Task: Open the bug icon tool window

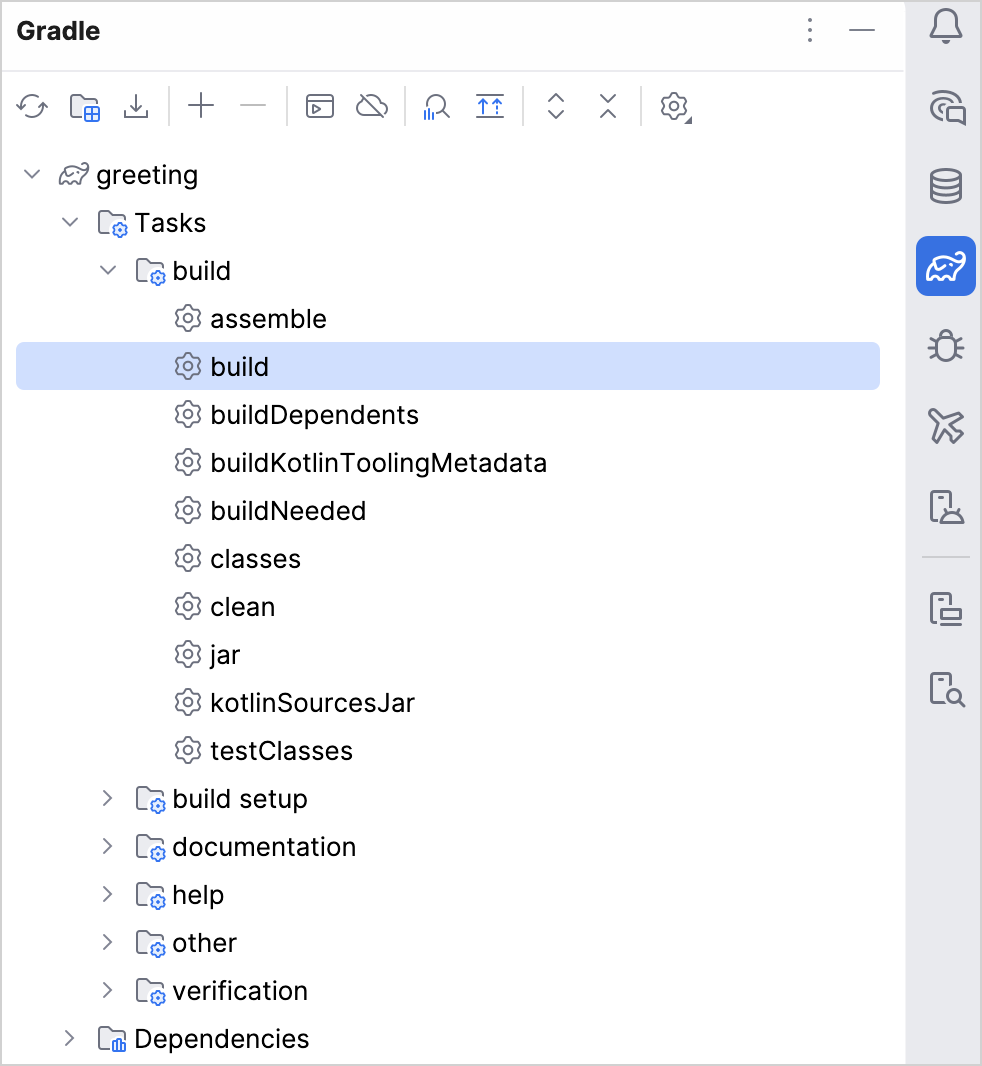Action: click(x=946, y=346)
